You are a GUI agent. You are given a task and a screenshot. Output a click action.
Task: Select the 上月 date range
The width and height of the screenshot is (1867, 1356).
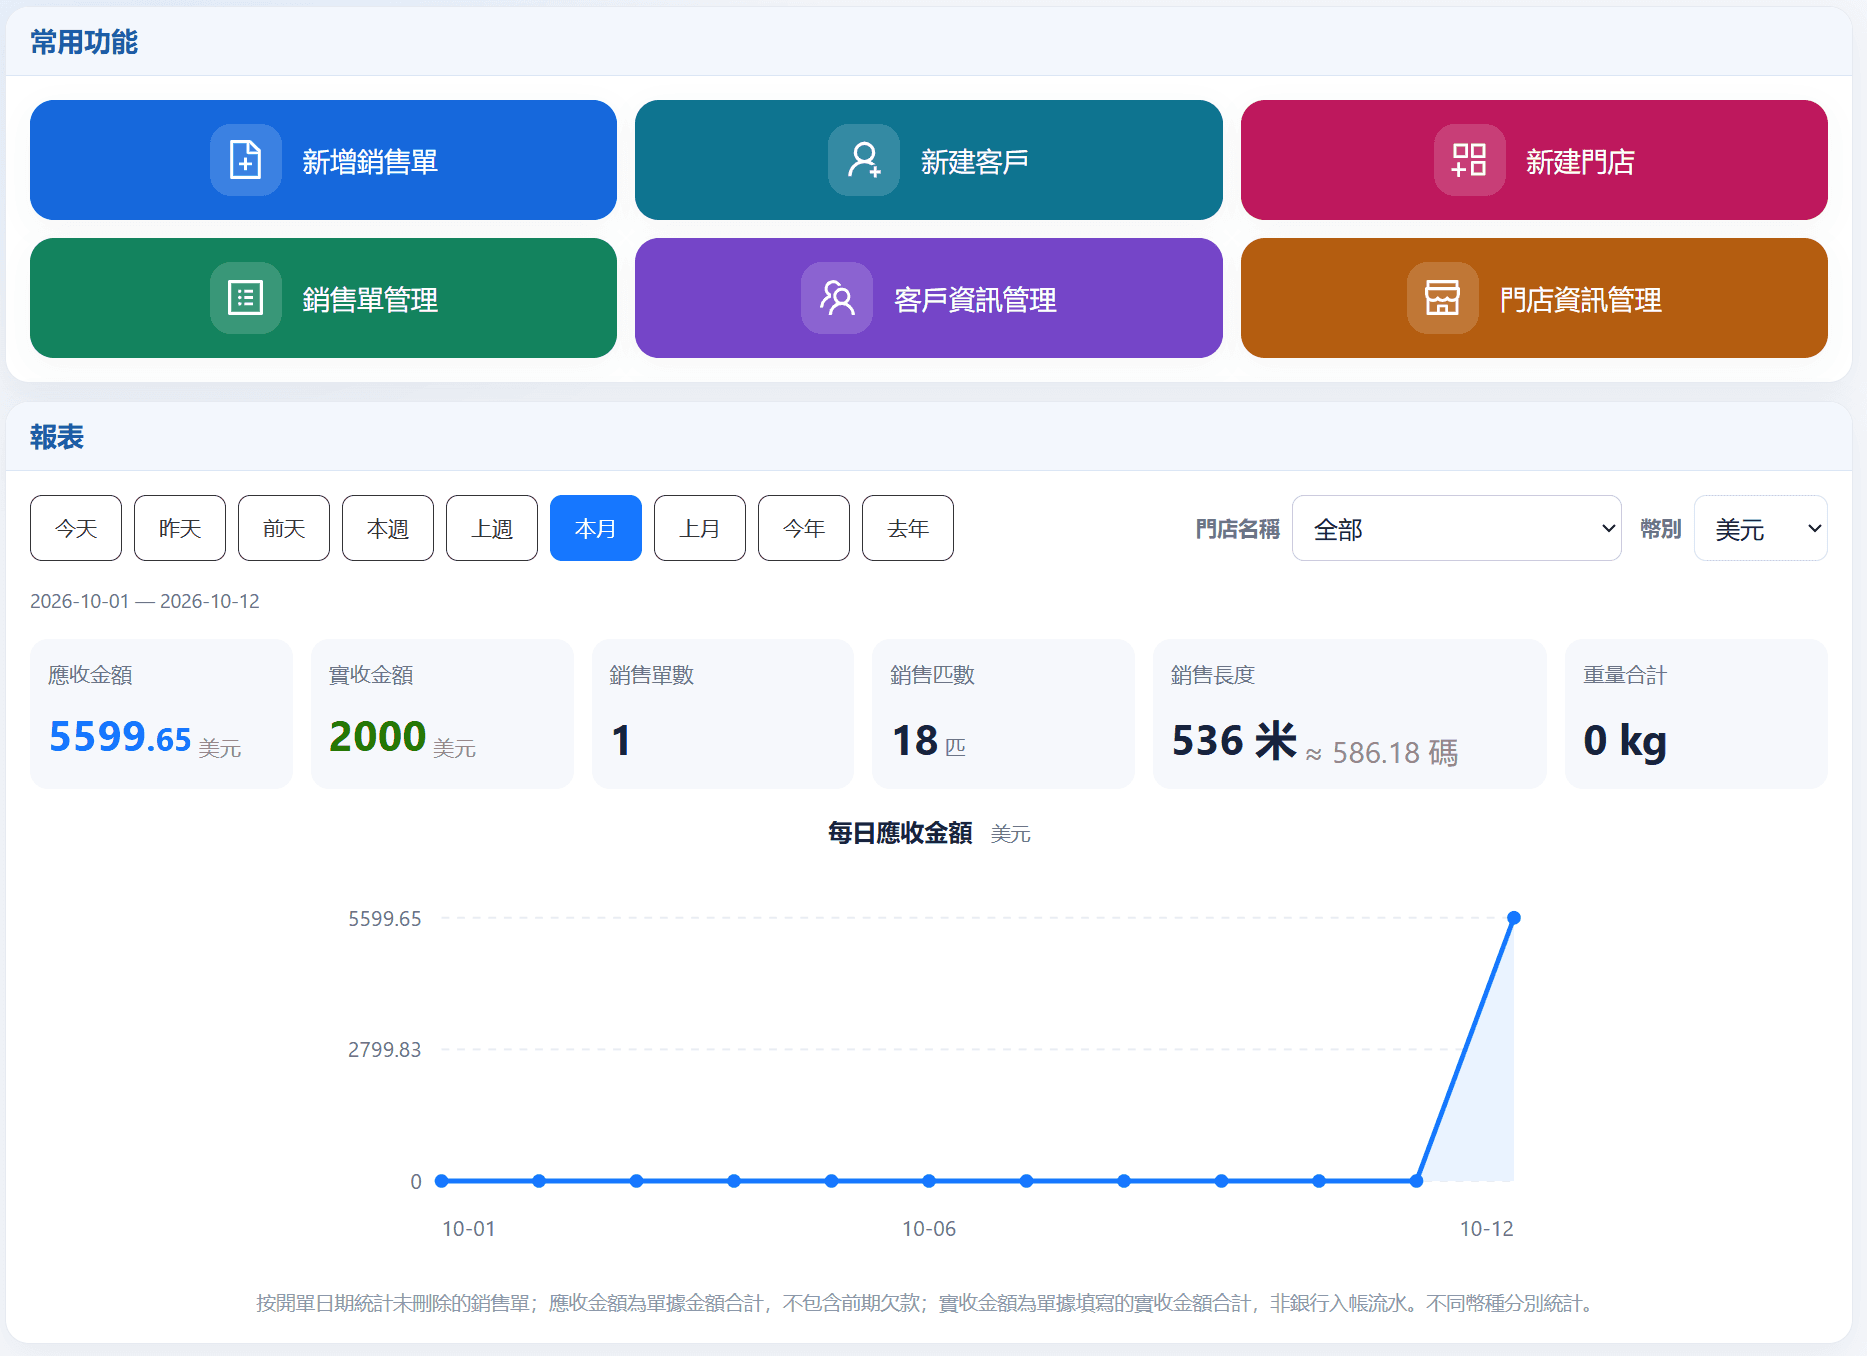(x=700, y=528)
